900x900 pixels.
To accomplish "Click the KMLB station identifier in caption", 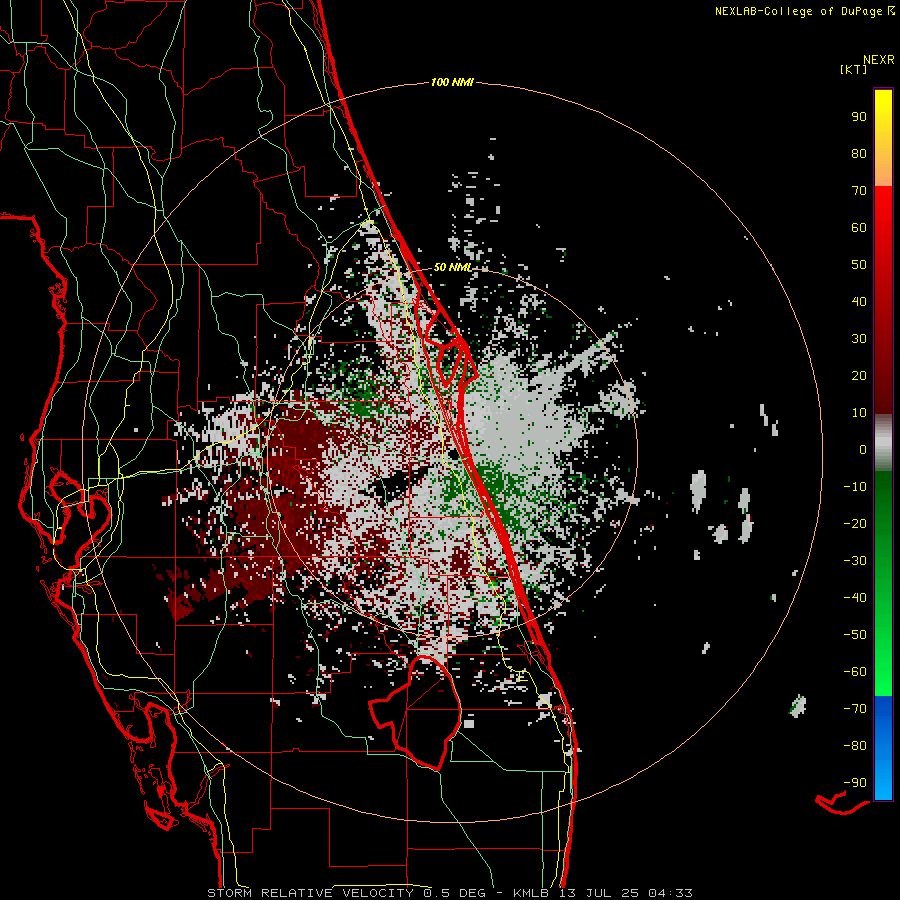I will pyautogui.click(x=531, y=893).
